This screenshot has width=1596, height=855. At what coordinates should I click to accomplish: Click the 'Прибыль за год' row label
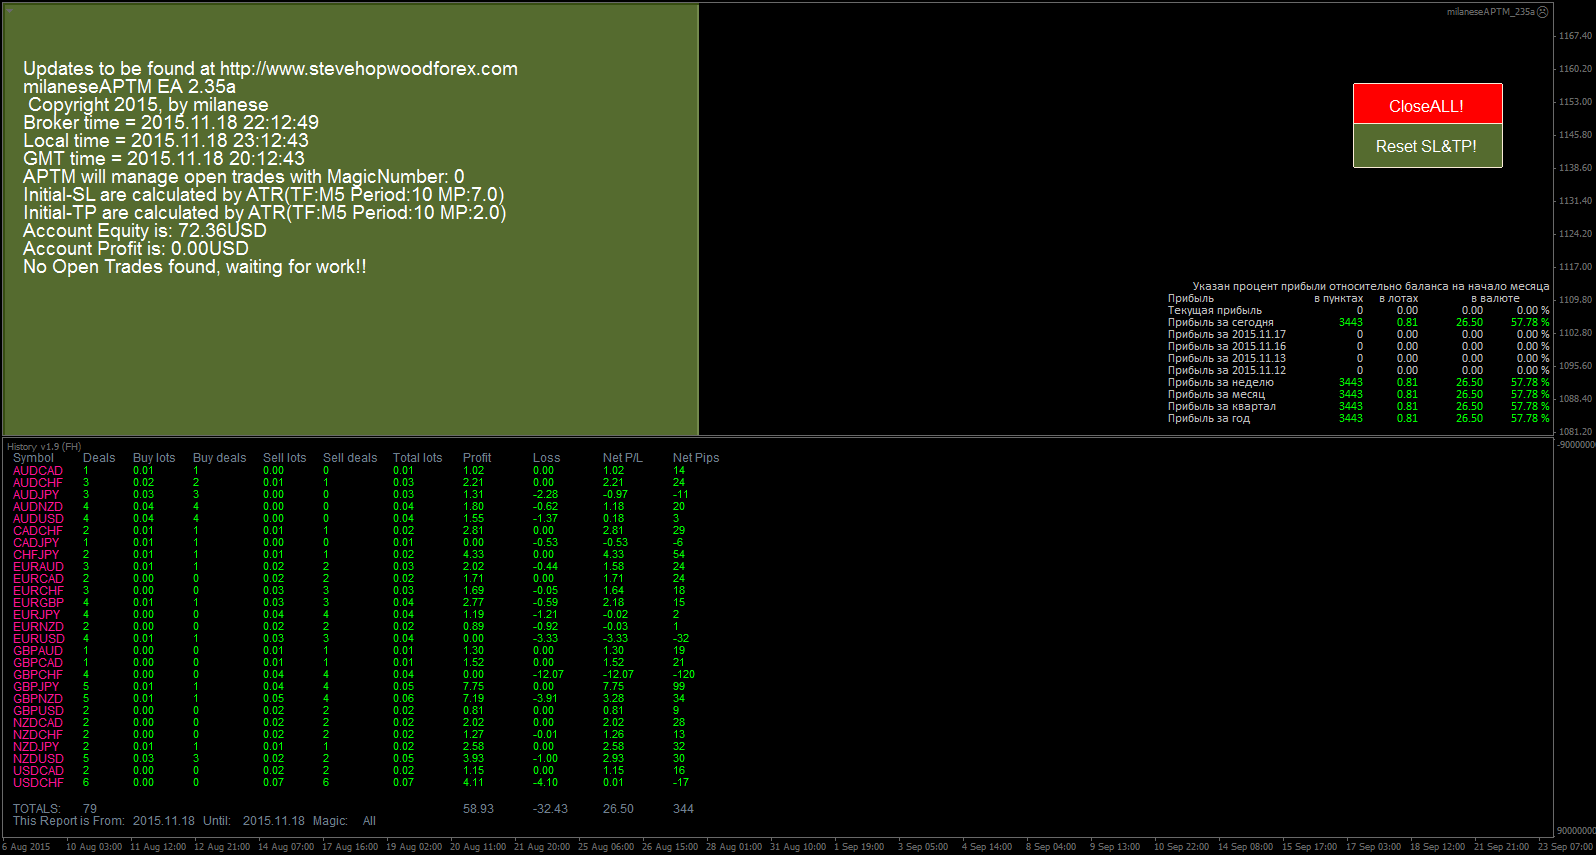tap(1209, 418)
